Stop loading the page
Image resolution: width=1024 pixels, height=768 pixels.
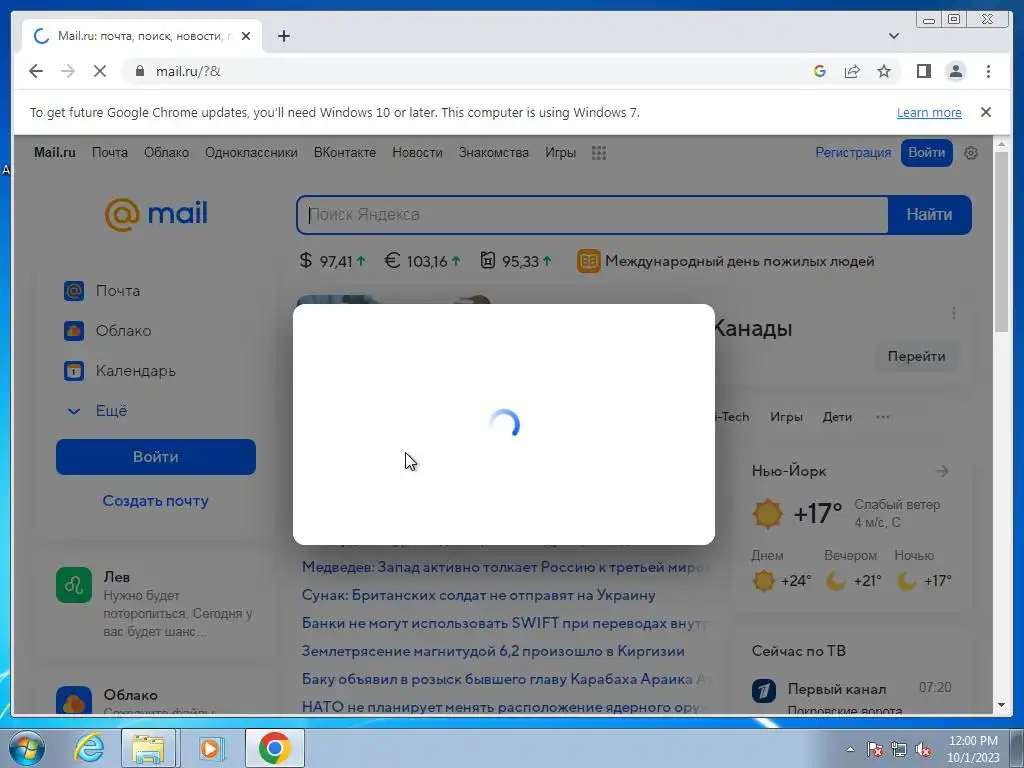point(100,71)
